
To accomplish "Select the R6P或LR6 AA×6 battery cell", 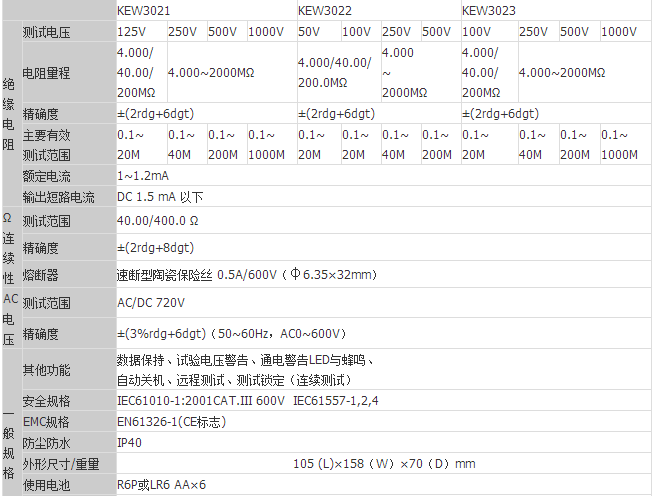I will [x=161, y=485].
